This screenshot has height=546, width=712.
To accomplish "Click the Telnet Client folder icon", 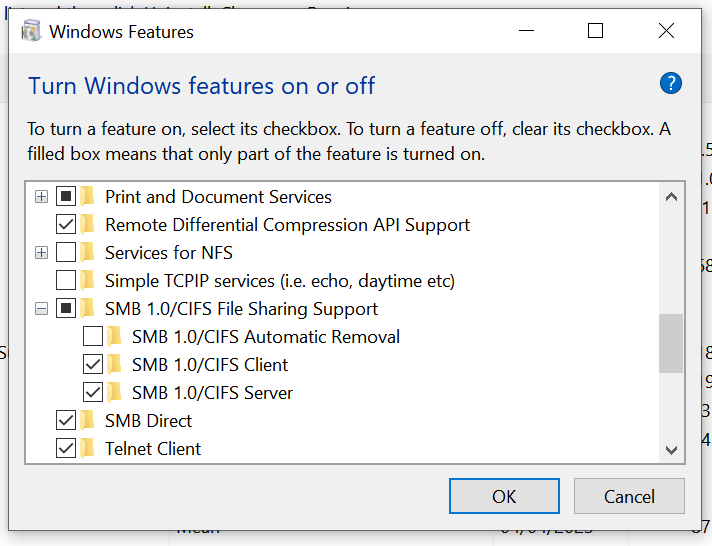I will (x=88, y=448).
